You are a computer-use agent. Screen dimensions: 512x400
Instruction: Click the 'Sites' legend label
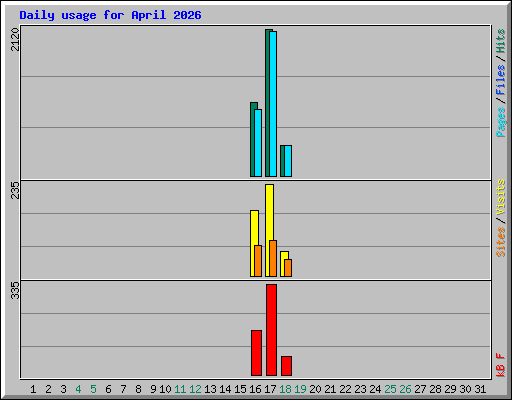[501, 242]
